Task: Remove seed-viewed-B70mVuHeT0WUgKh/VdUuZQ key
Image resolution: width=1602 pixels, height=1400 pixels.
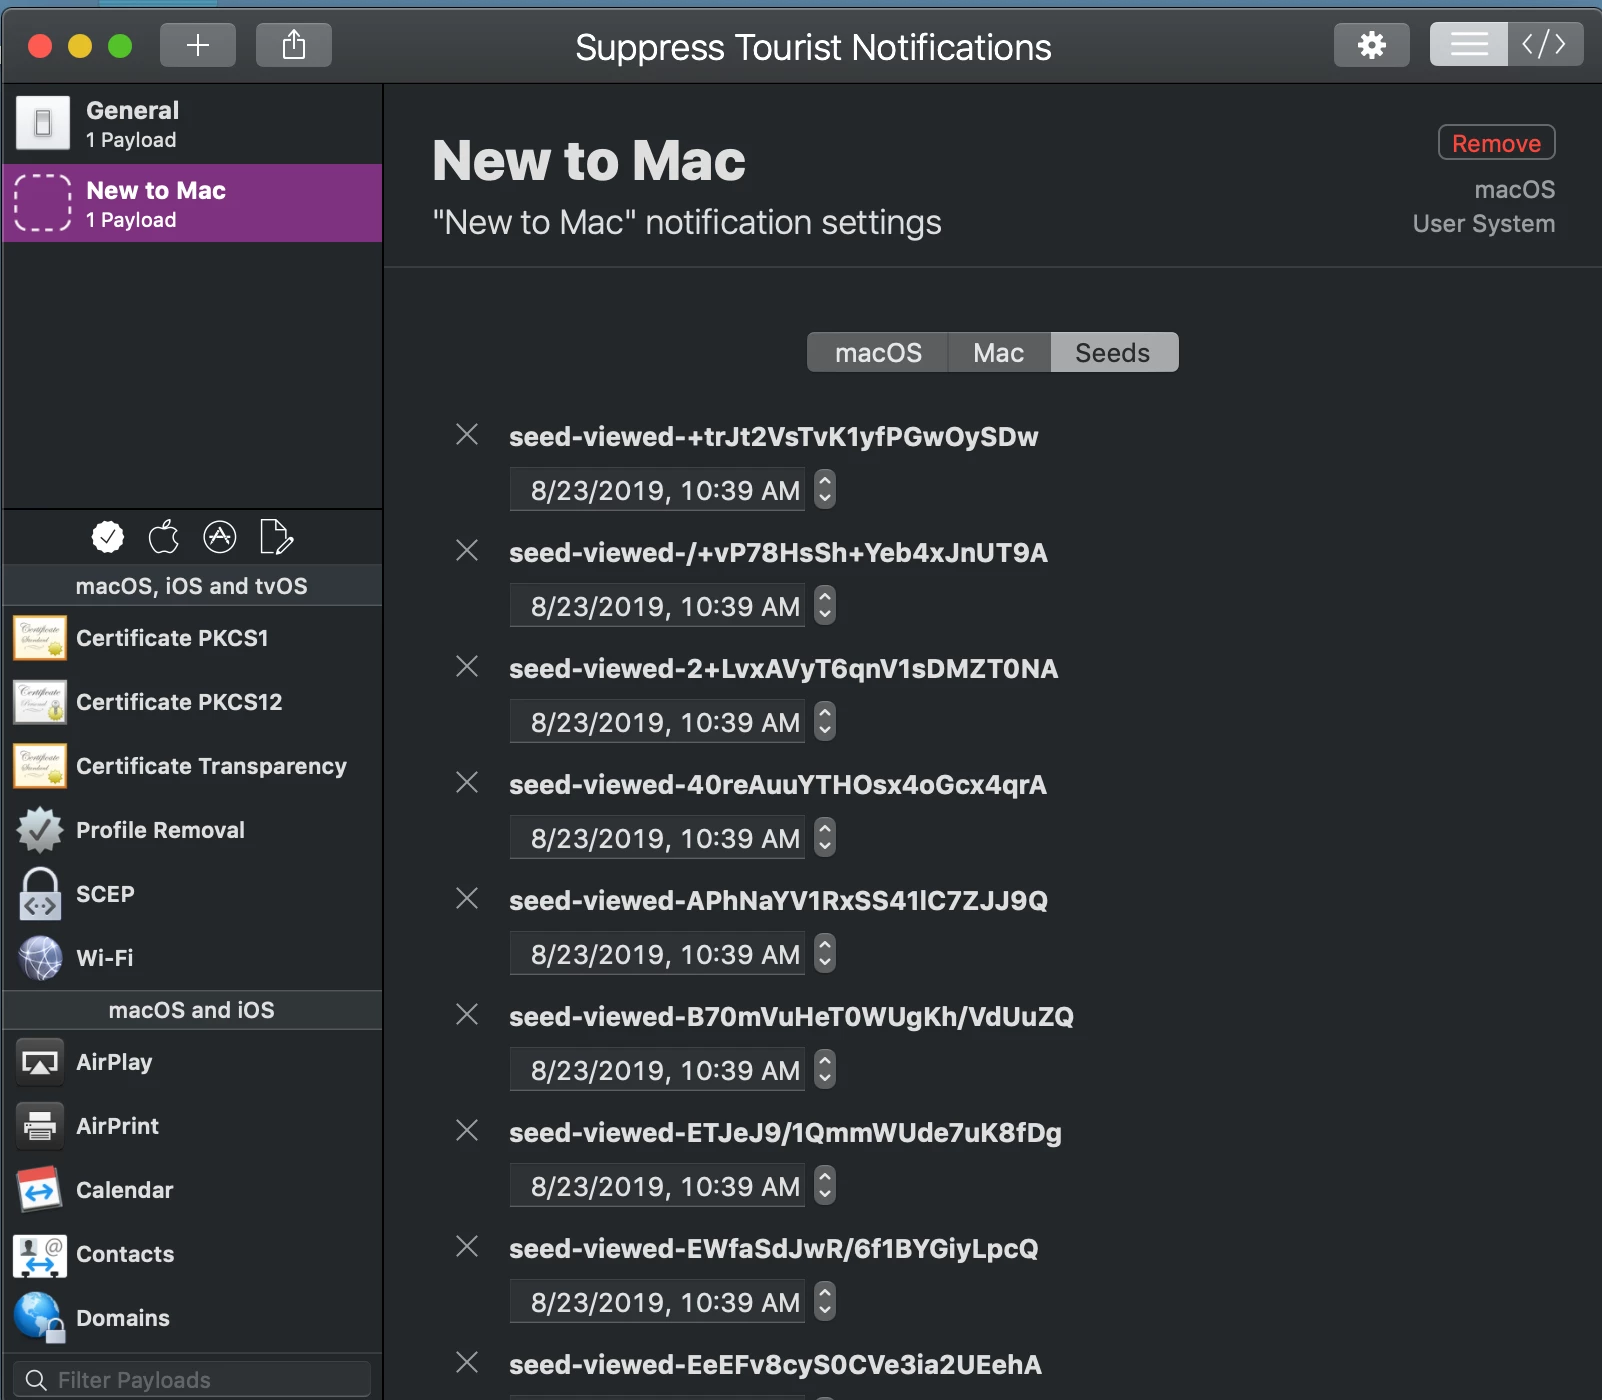Action: pyautogui.click(x=467, y=1014)
